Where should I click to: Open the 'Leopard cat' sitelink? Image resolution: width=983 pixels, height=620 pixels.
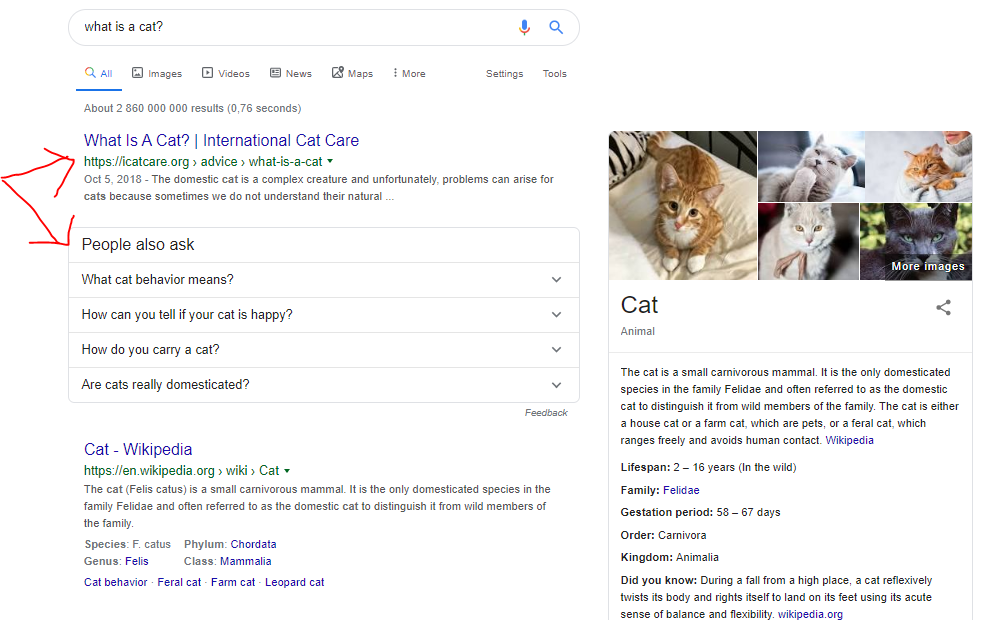coord(295,582)
